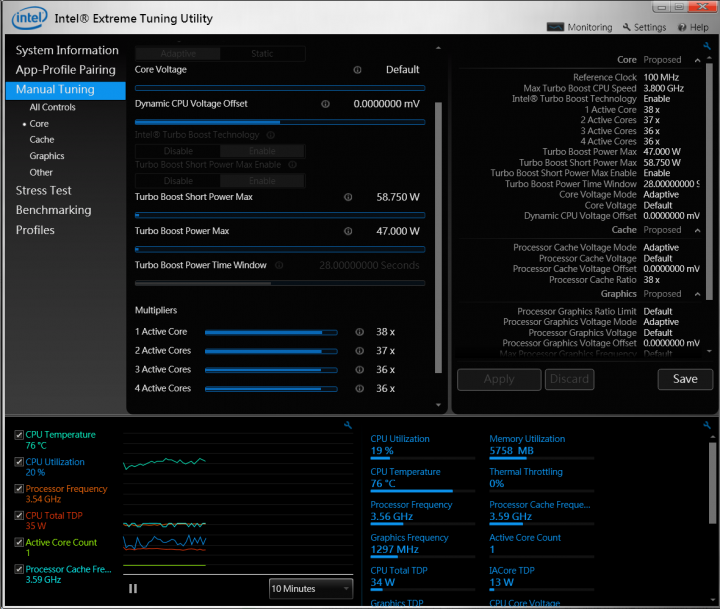The height and width of the screenshot is (609, 720).
Task: Click info icon for Turbo Boost Power Time Window
Action: [x=279, y=265]
